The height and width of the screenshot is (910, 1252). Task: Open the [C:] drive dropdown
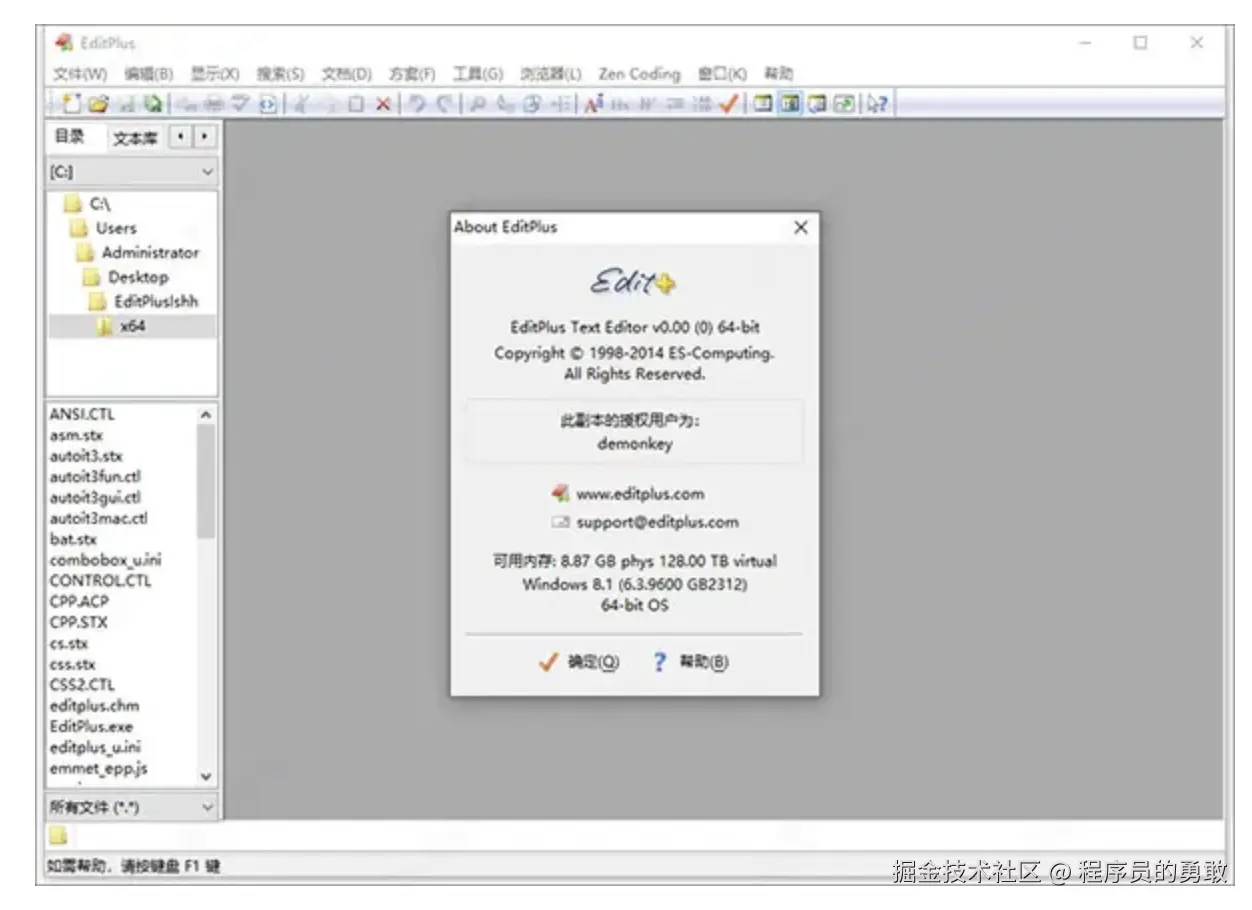(132, 171)
